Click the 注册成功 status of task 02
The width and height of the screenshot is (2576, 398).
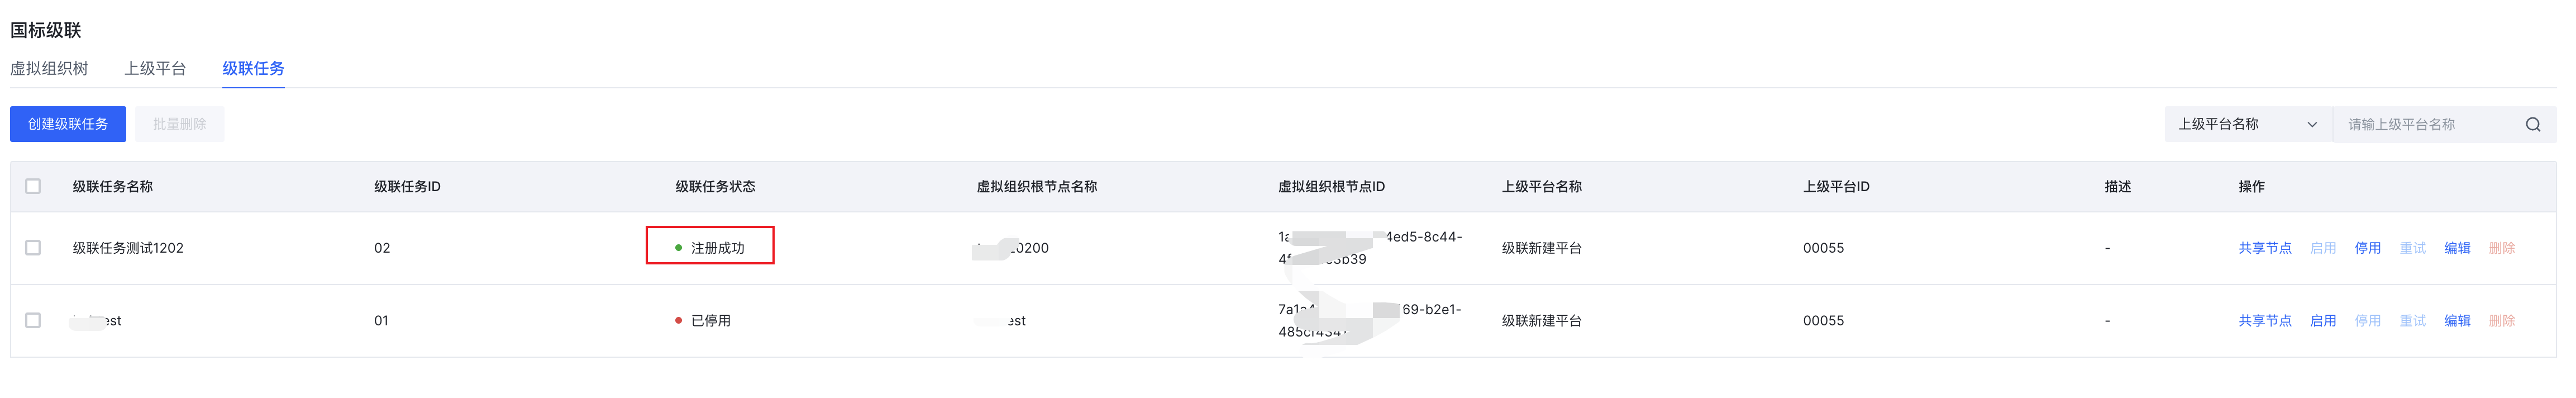[717, 249]
